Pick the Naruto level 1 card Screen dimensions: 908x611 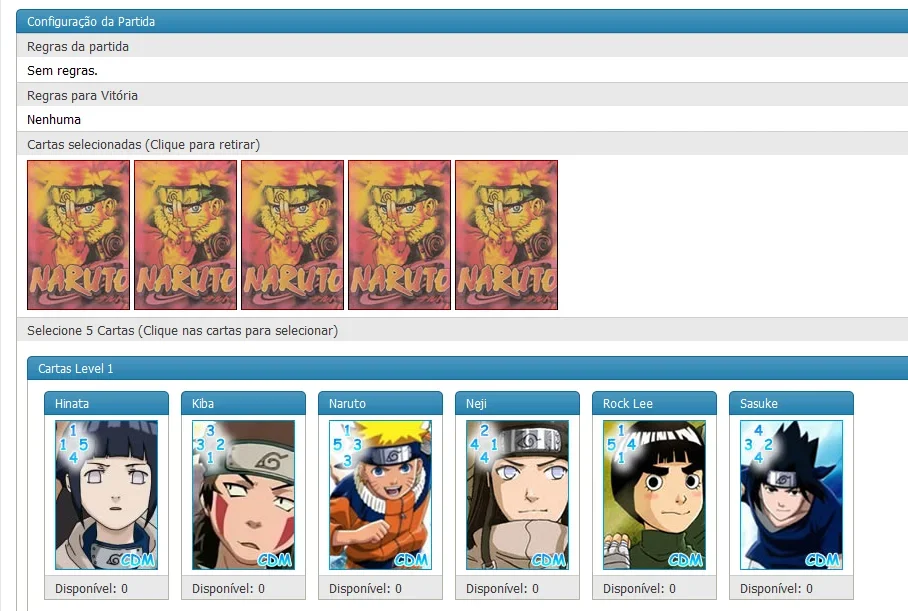380,495
